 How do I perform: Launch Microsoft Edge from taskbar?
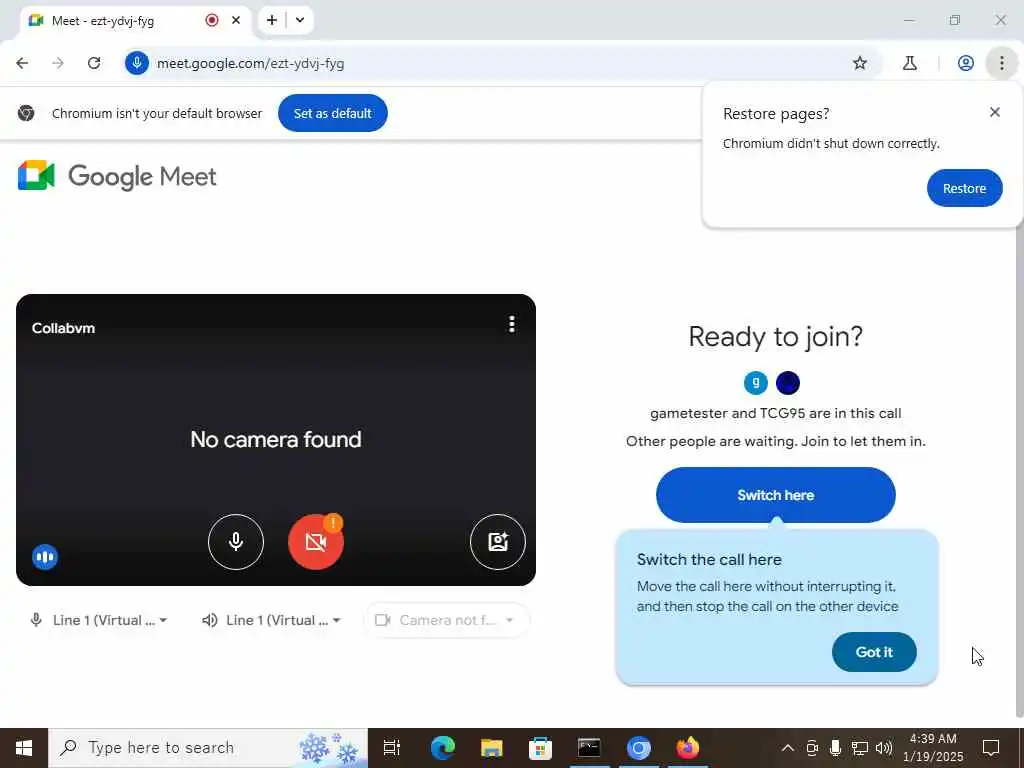pyautogui.click(x=442, y=748)
